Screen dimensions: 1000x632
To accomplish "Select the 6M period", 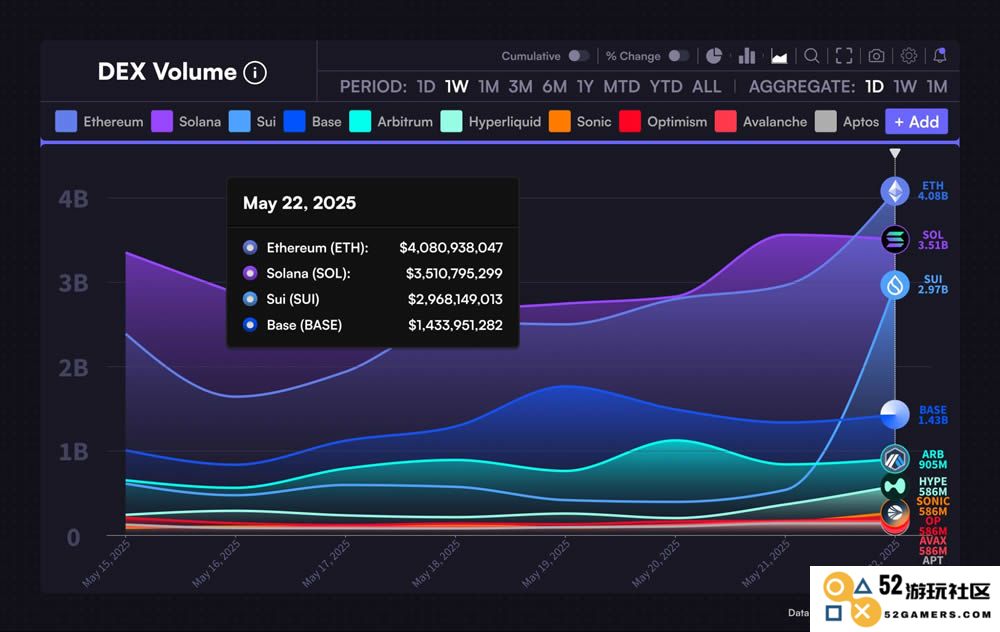I will pyautogui.click(x=554, y=87).
